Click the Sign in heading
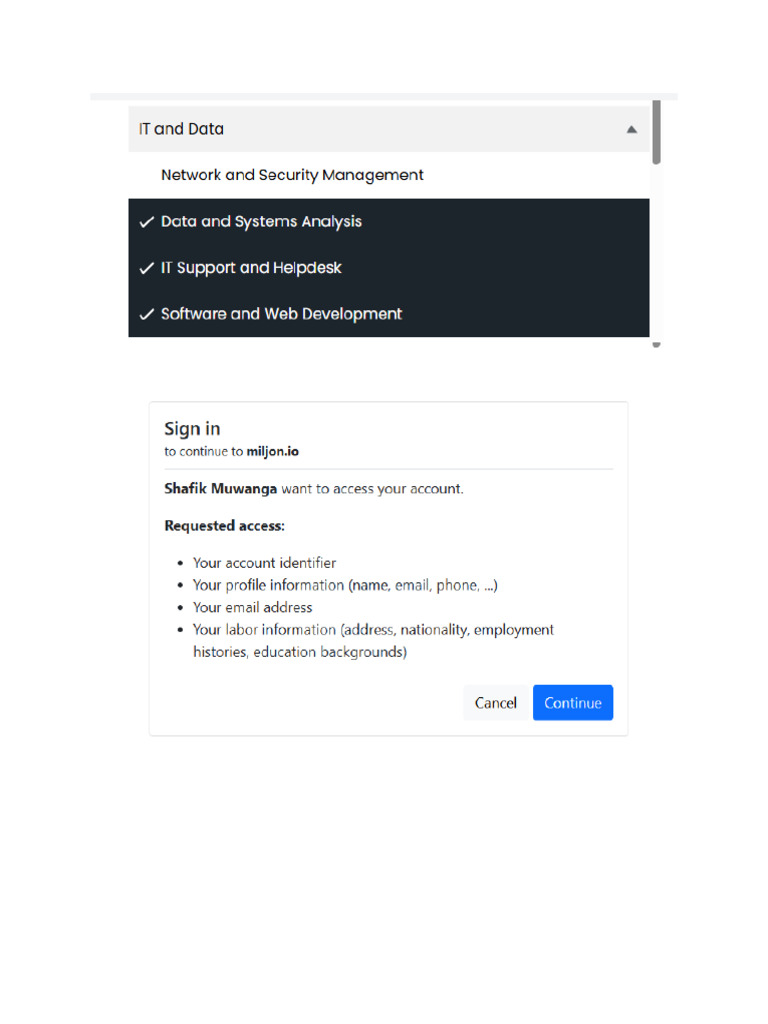The width and height of the screenshot is (768, 1024). point(192,428)
